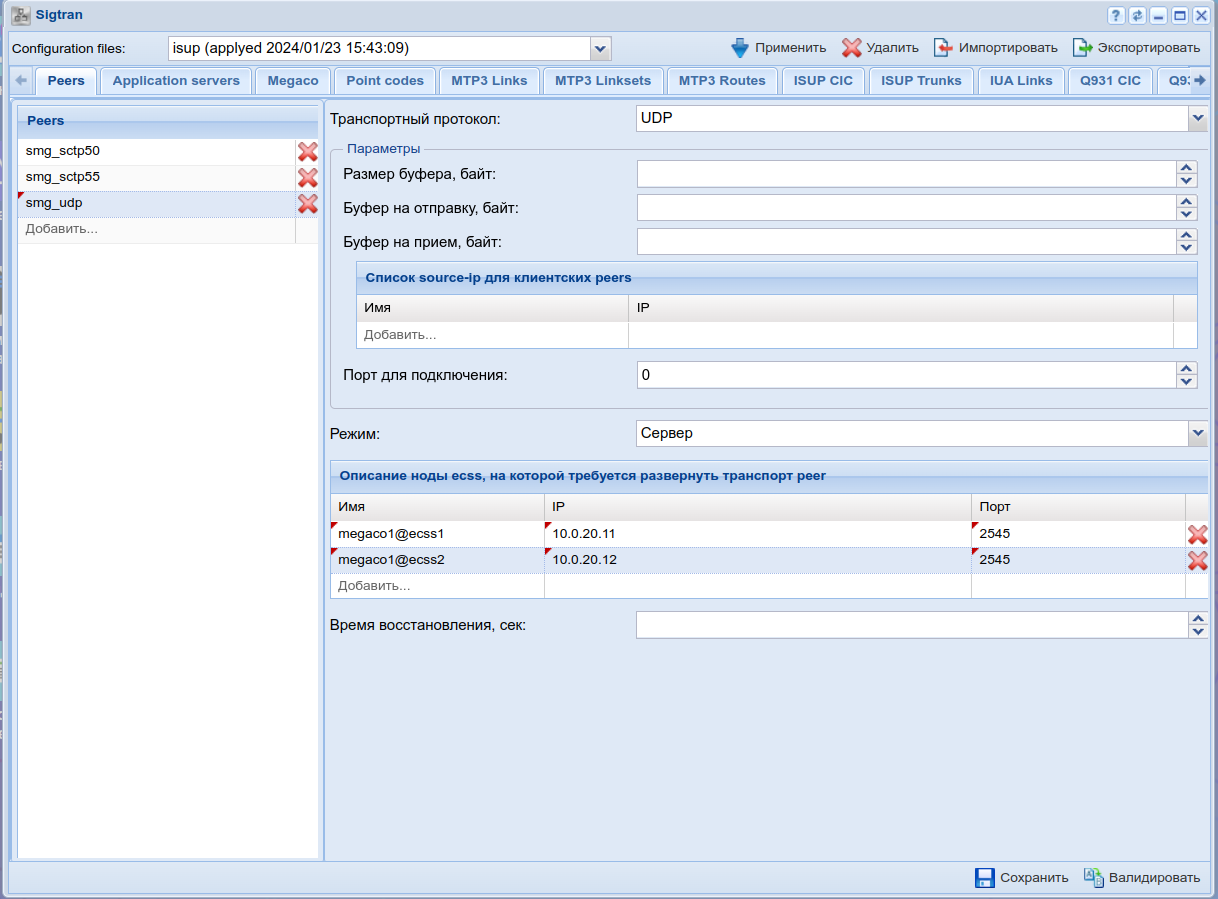Click the Удалить delete configuration button
Image resolution: width=1218 pixels, height=899 pixels.
click(880, 47)
